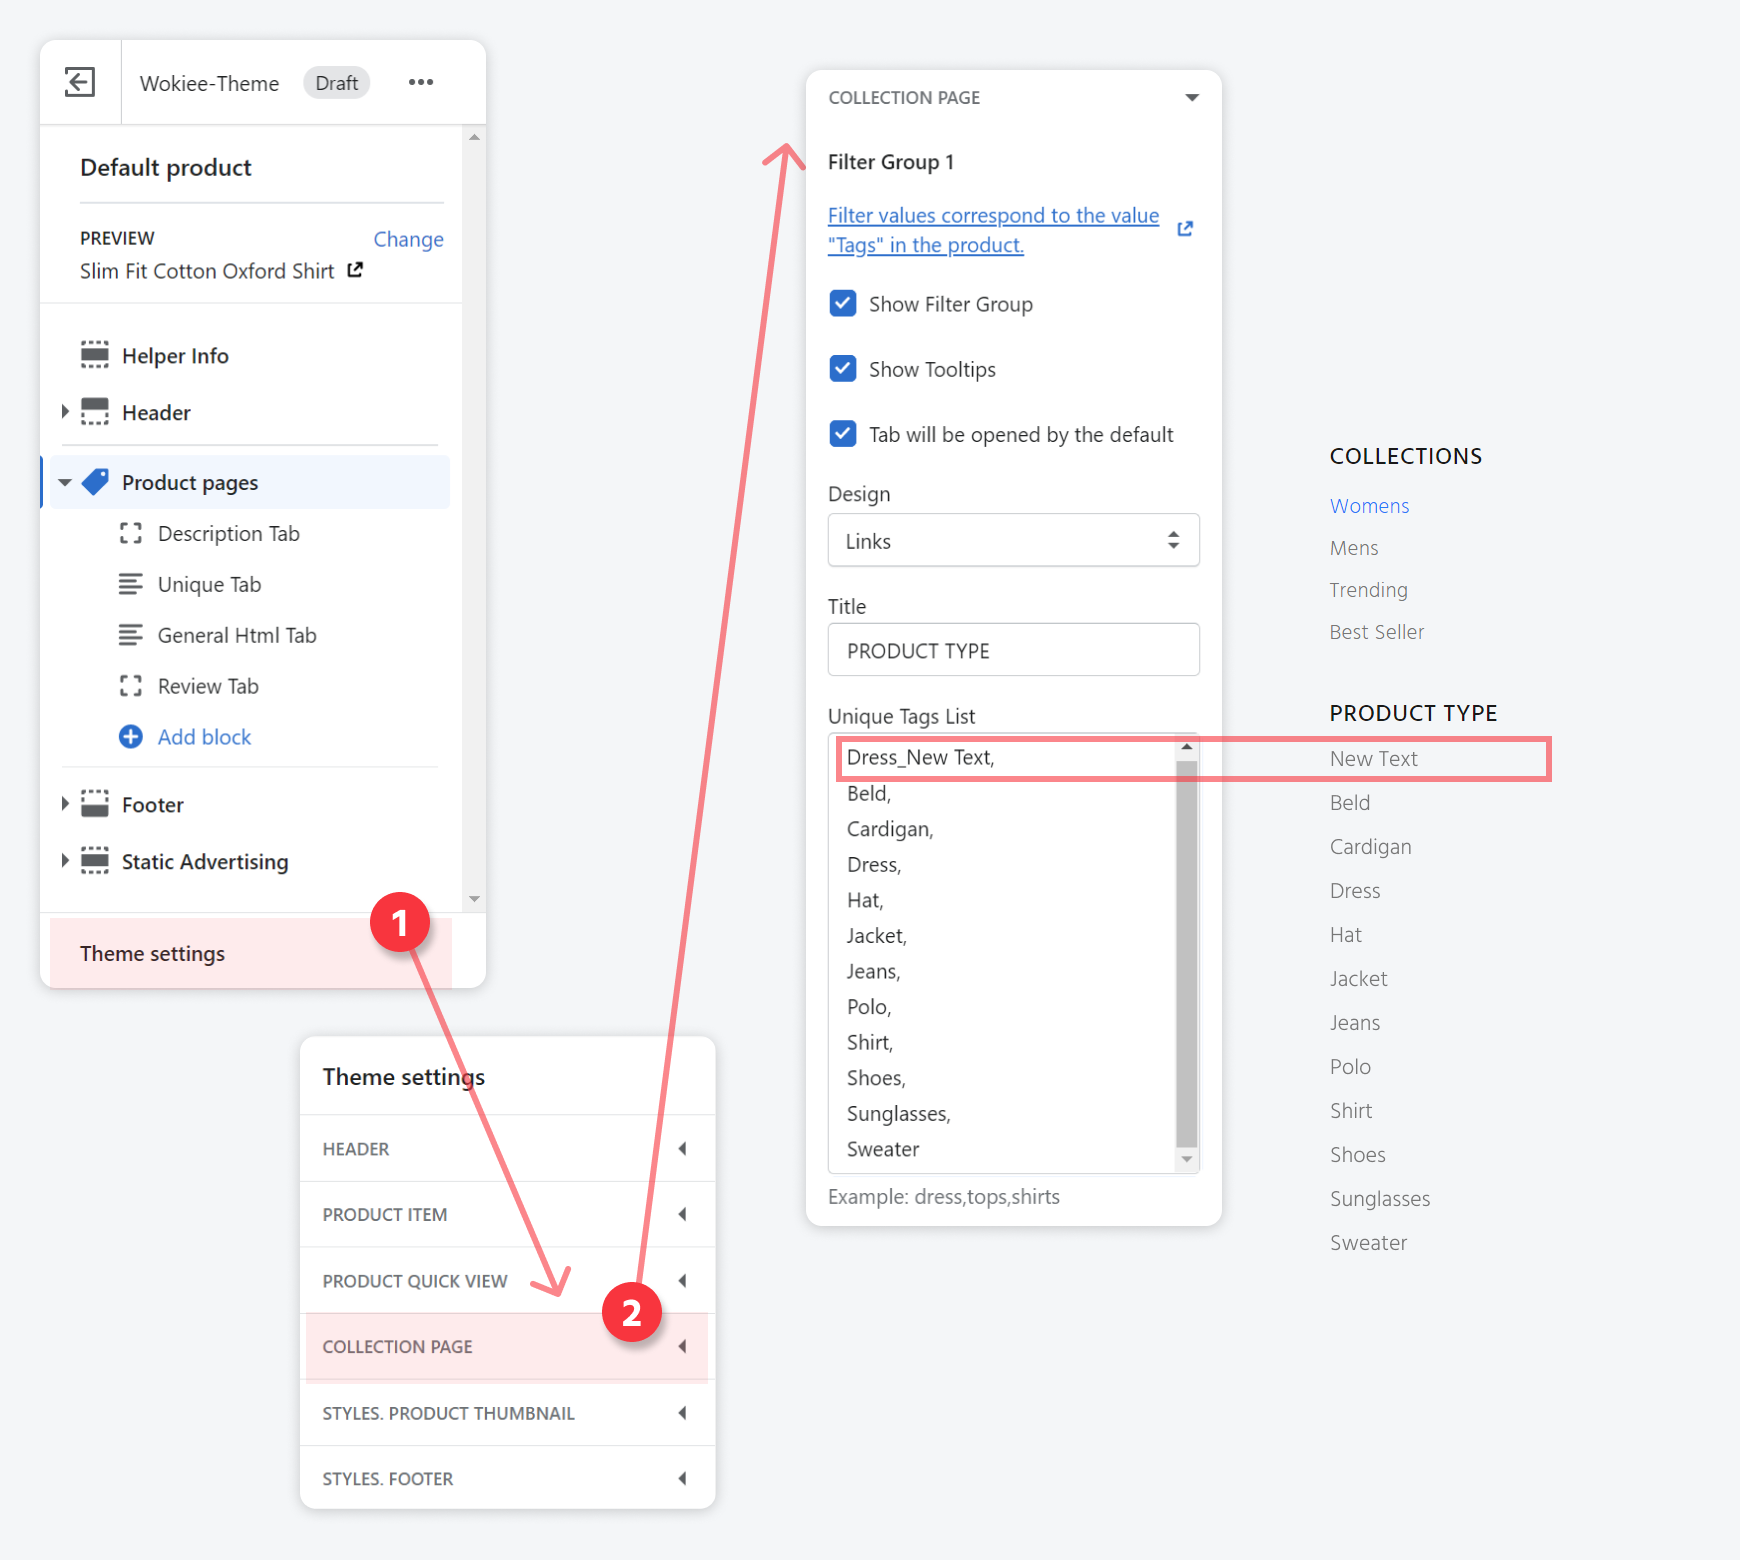Click the Change preview link
This screenshot has height=1560, width=1740.
click(408, 239)
